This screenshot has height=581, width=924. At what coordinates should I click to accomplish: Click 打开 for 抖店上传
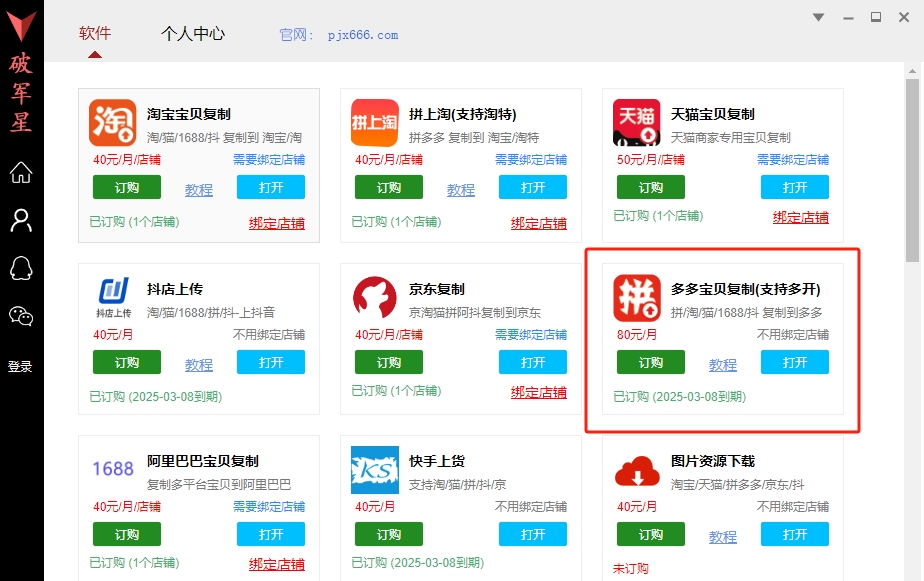[x=271, y=362]
